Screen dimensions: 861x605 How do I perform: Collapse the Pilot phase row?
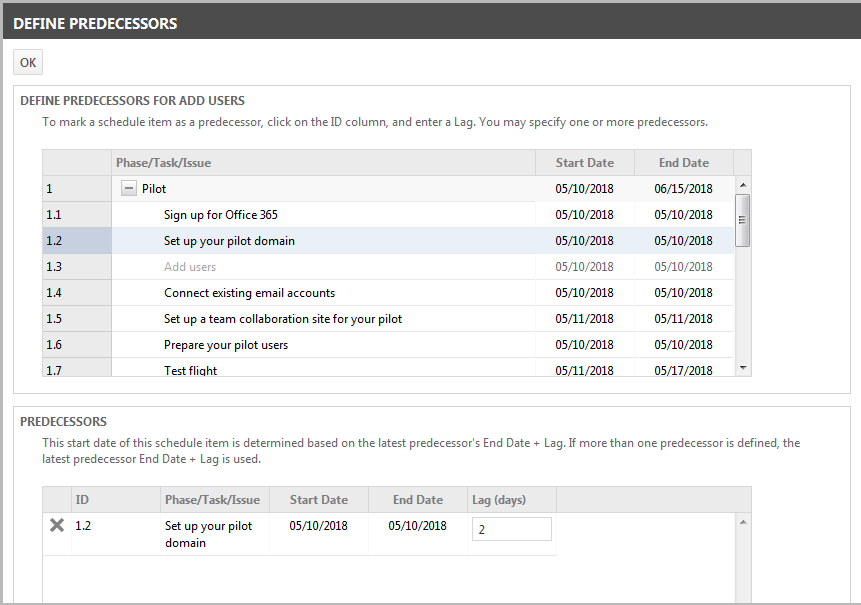[x=129, y=189]
